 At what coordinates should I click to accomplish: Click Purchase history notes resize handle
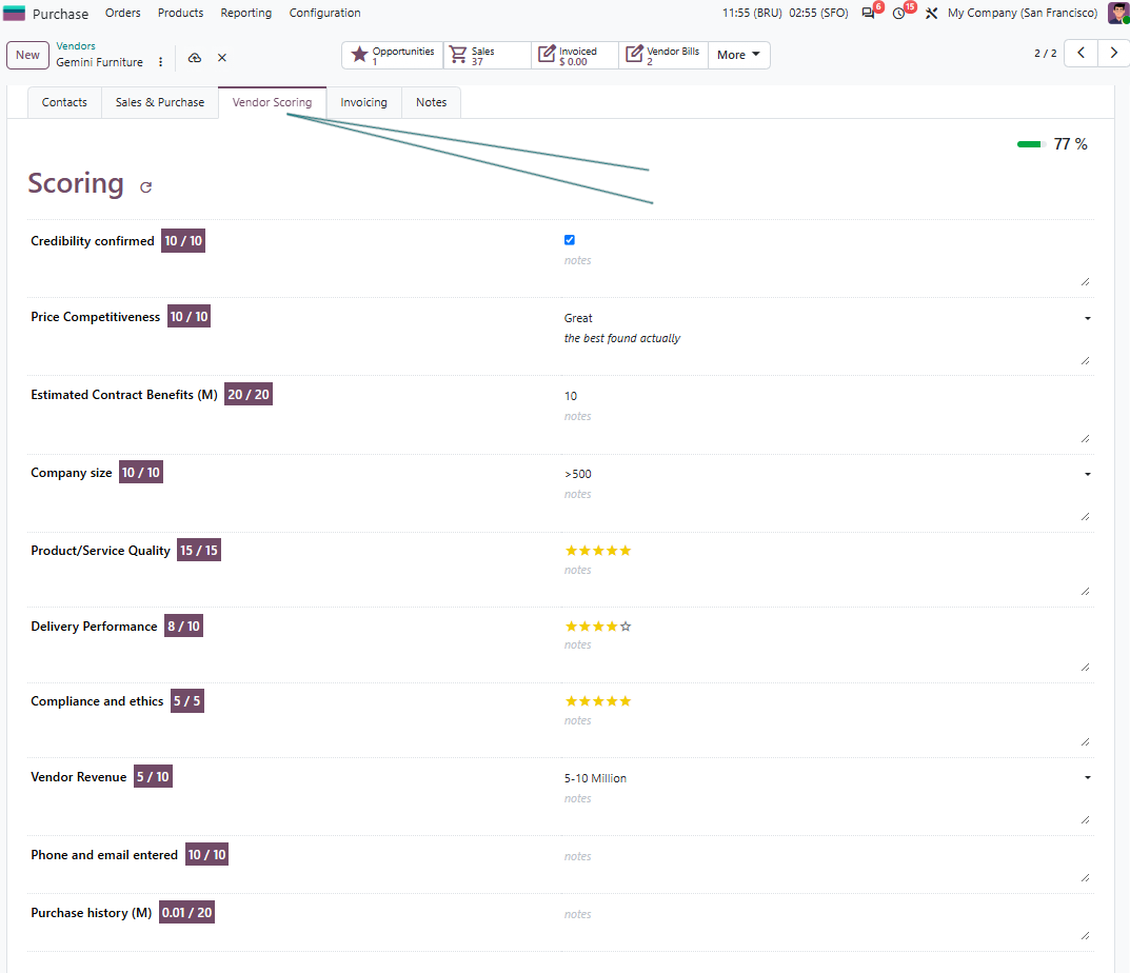pyautogui.click(x=1085, y=936)
